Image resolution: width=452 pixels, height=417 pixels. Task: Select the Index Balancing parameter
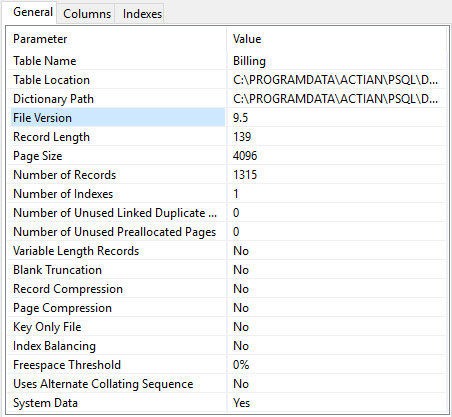point(54,346)
